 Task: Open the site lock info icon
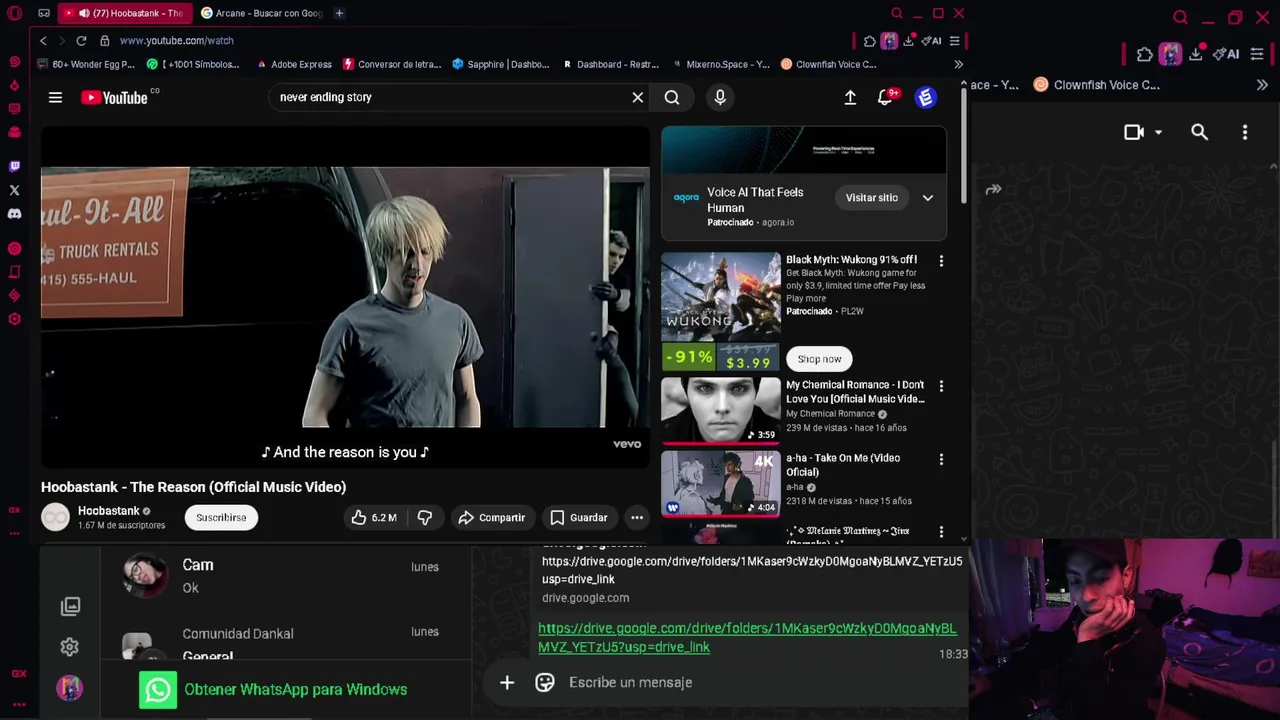pos(105,41)
